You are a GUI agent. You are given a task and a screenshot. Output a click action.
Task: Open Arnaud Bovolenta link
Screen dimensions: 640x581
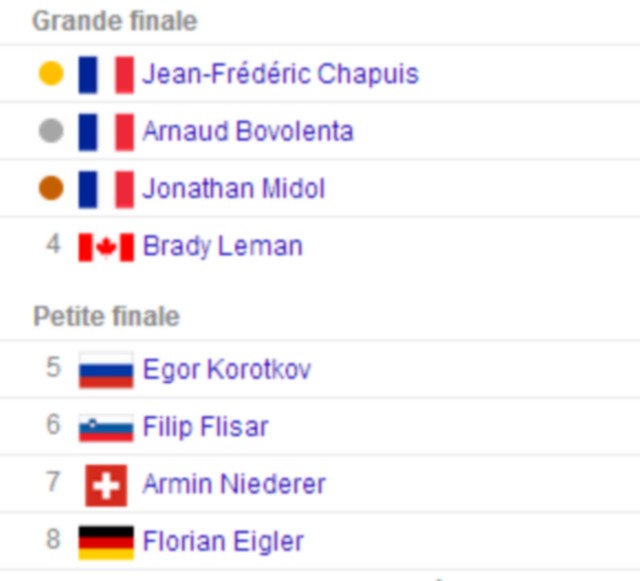click(248, 131)
